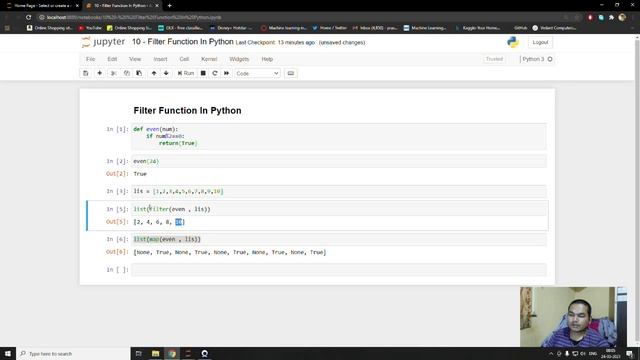Click the Trusted notebook indicator

tap(494, 59)
